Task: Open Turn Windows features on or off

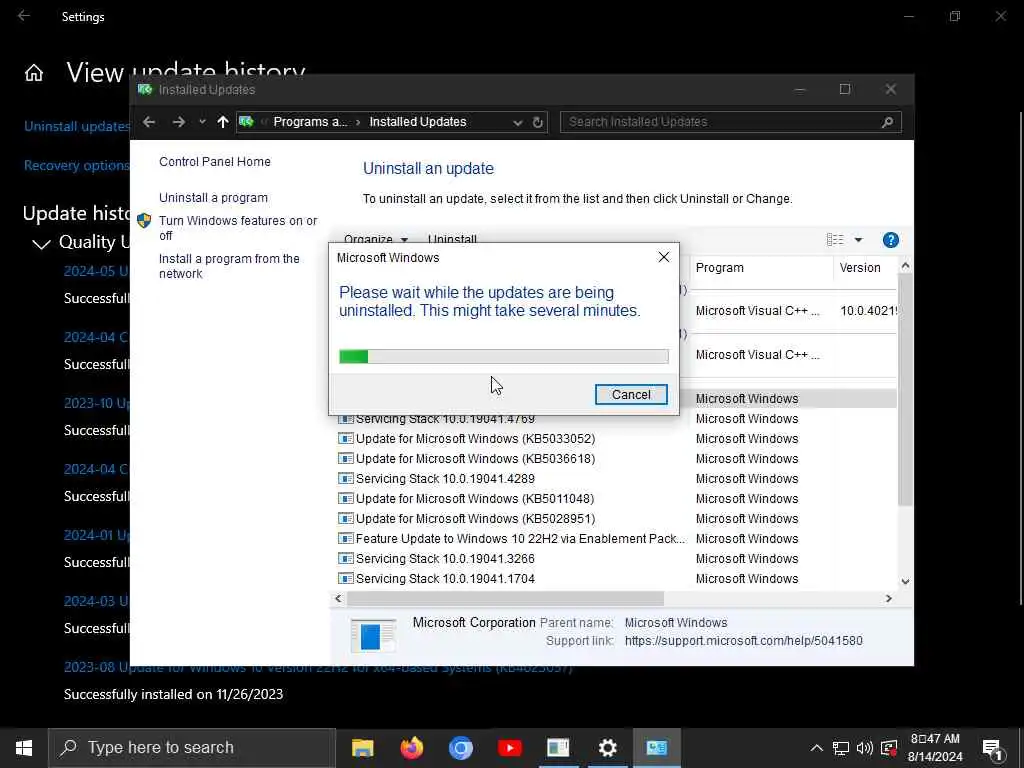Action: pyautogui.click(x=238, y=228)
